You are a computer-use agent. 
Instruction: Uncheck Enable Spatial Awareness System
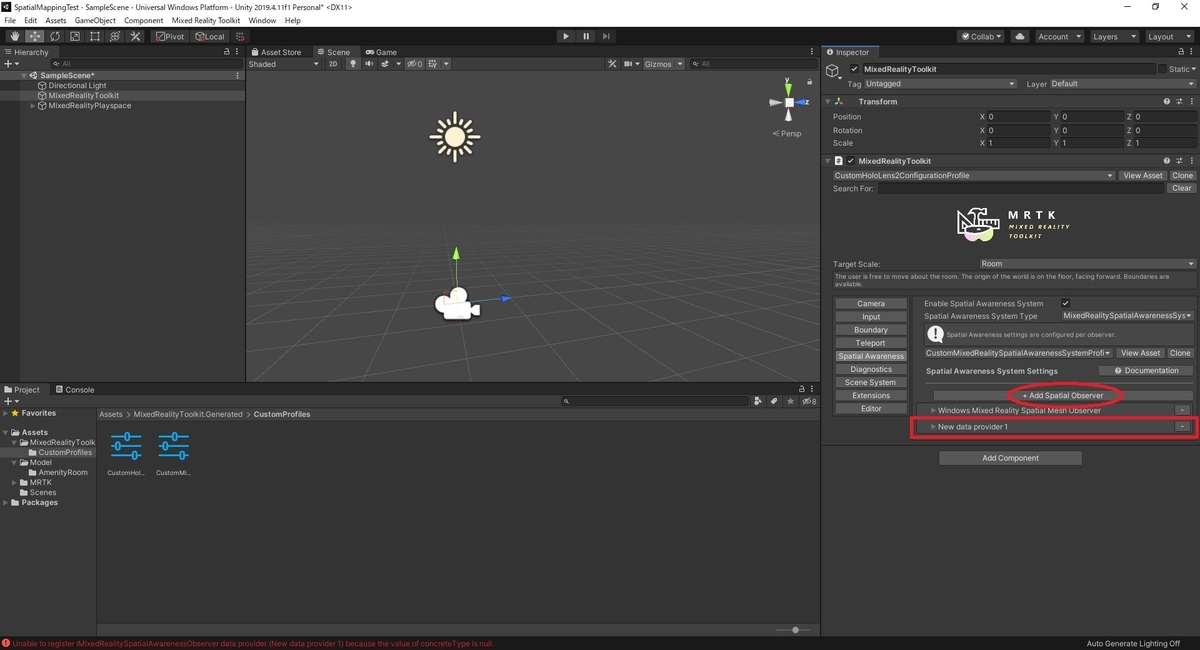click(x=1065, y=303)
